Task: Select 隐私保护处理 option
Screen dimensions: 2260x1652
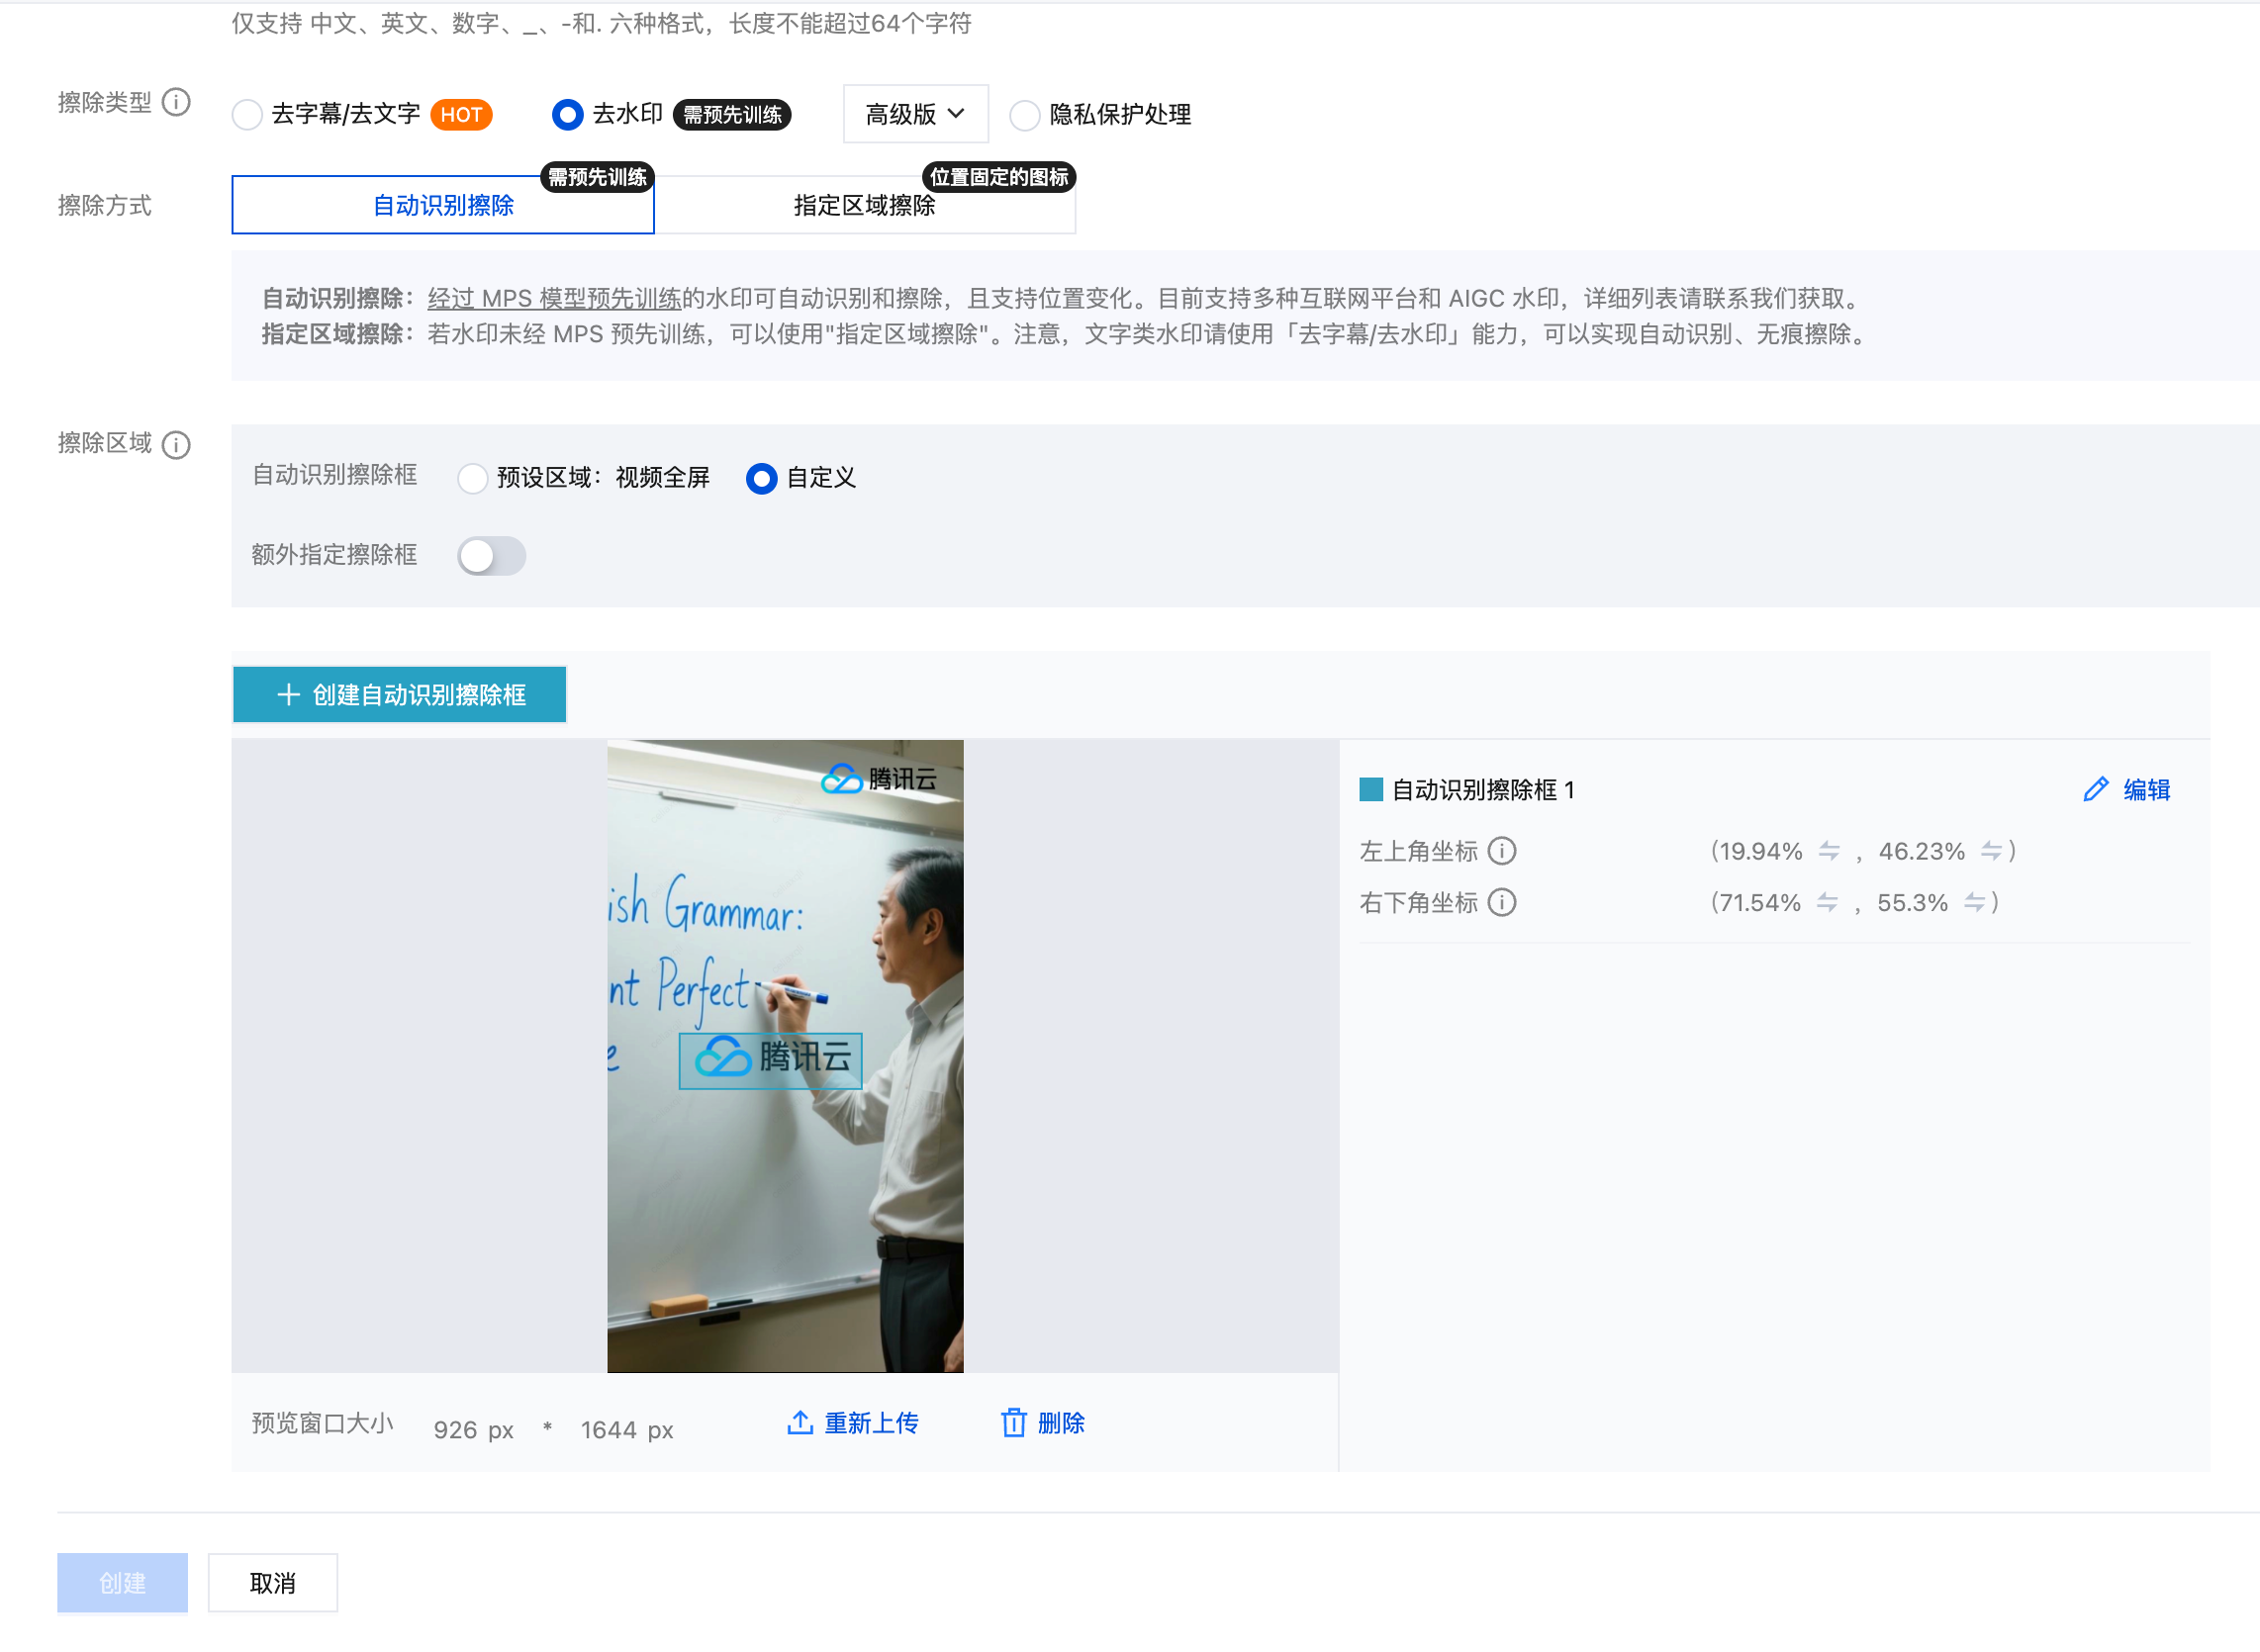Action: coord(1024,115)
